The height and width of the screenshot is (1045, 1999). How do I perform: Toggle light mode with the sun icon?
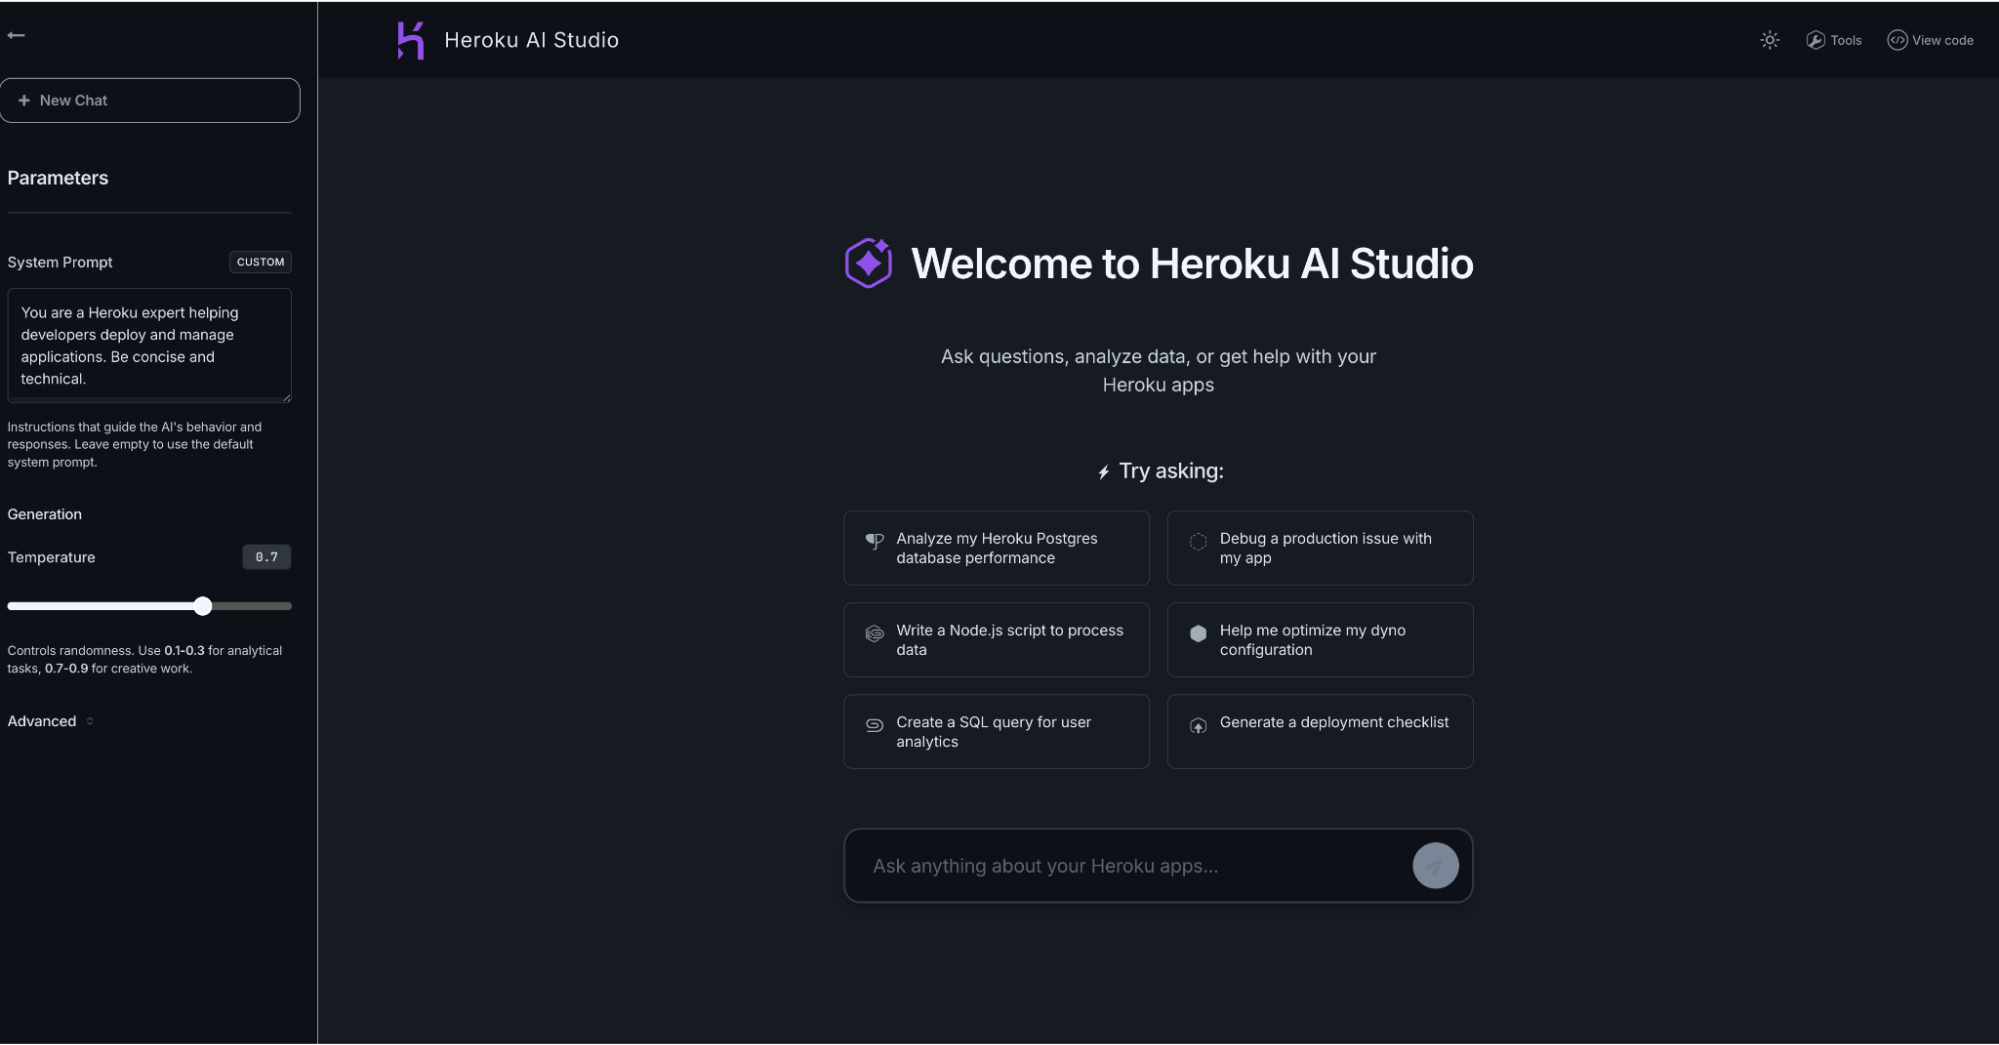coord(1769,40)
